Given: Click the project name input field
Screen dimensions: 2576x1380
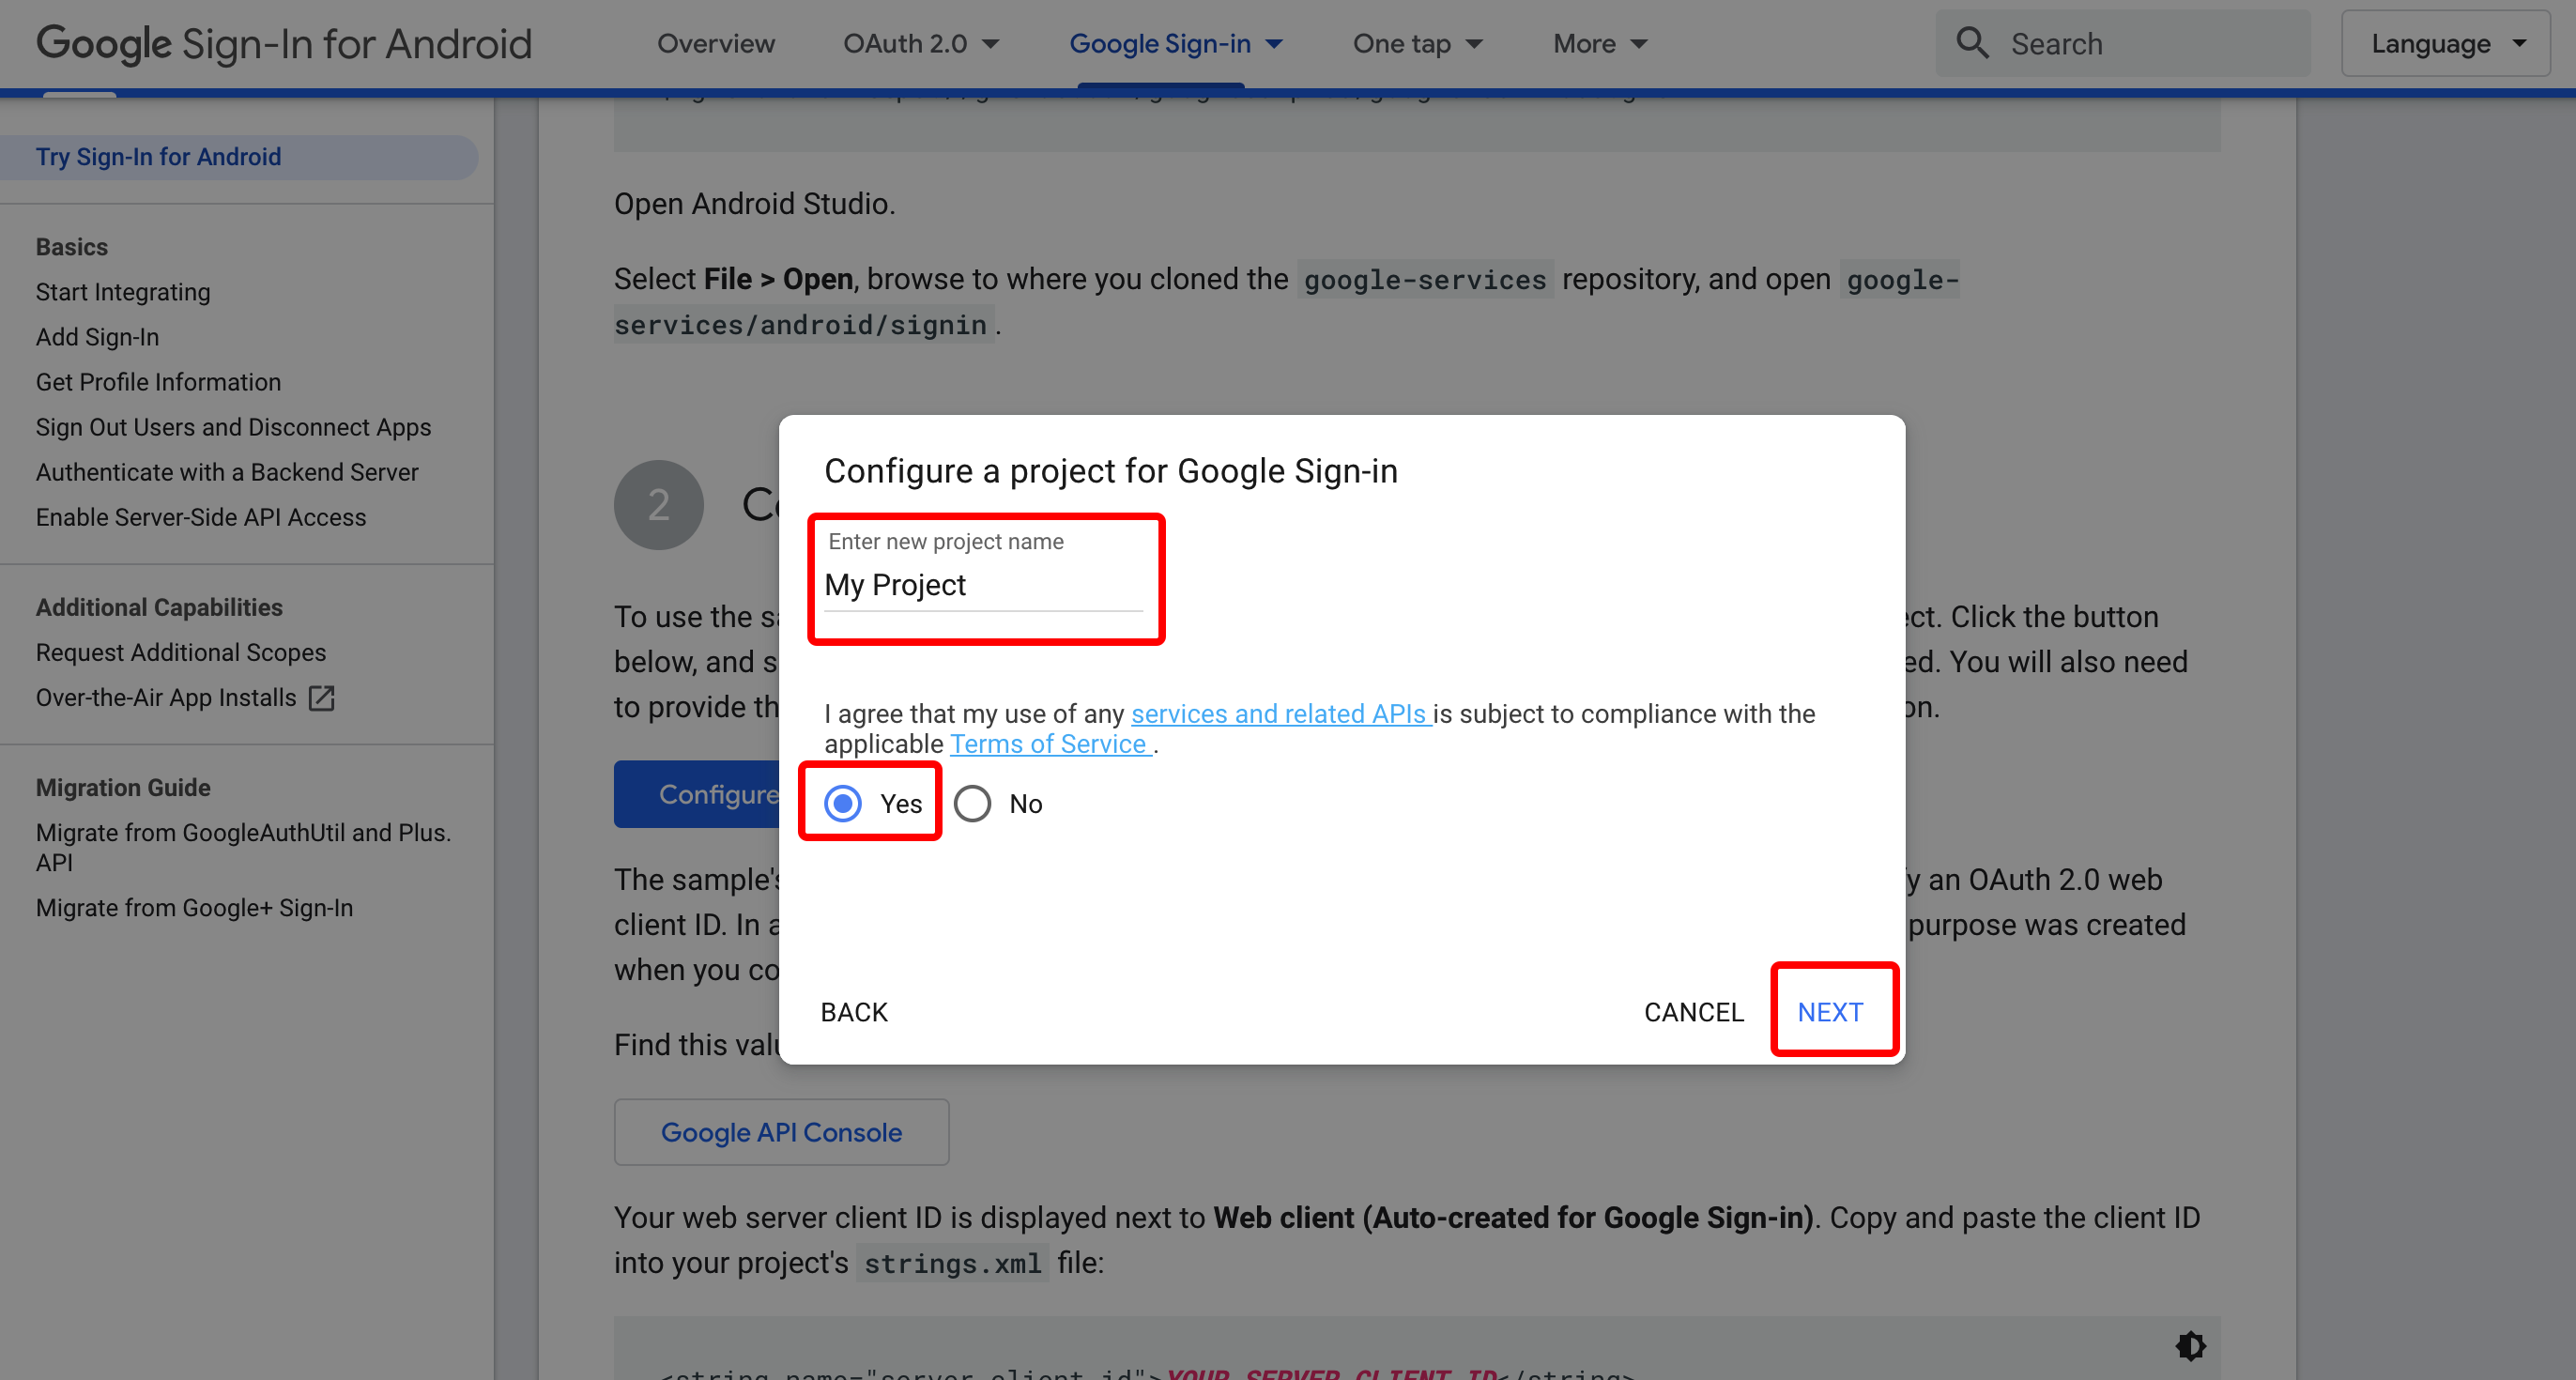Looking at the screenshot, I should 983,585.
